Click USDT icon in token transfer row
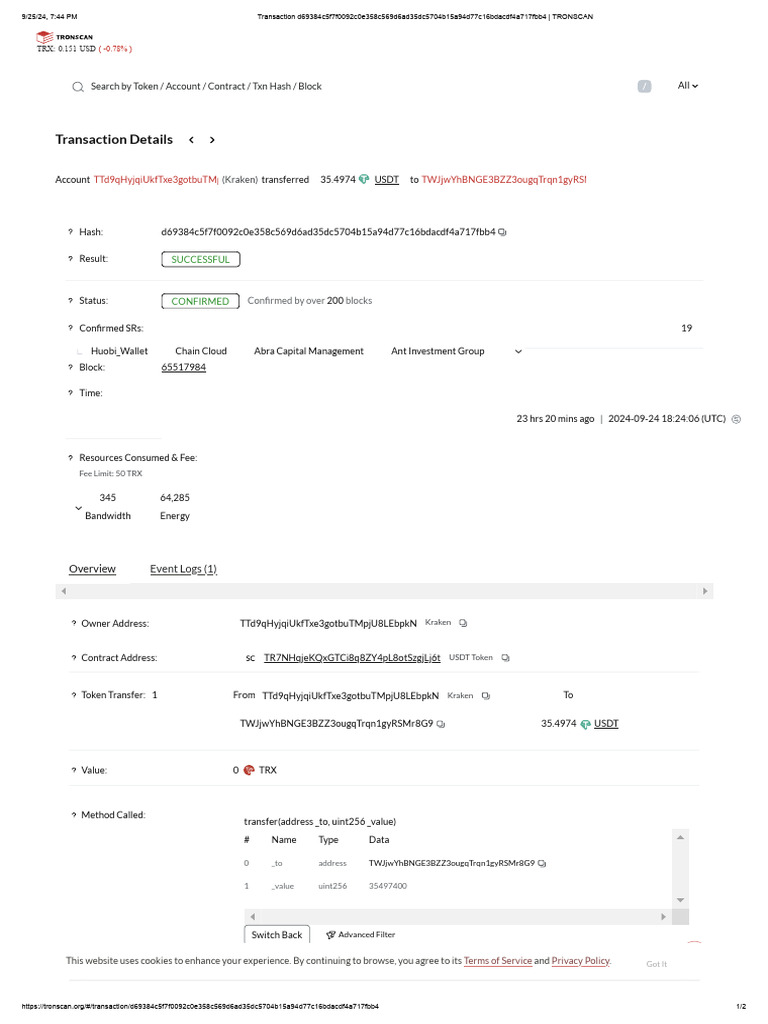The image size is (768, 1024). [x=585, y=724]
